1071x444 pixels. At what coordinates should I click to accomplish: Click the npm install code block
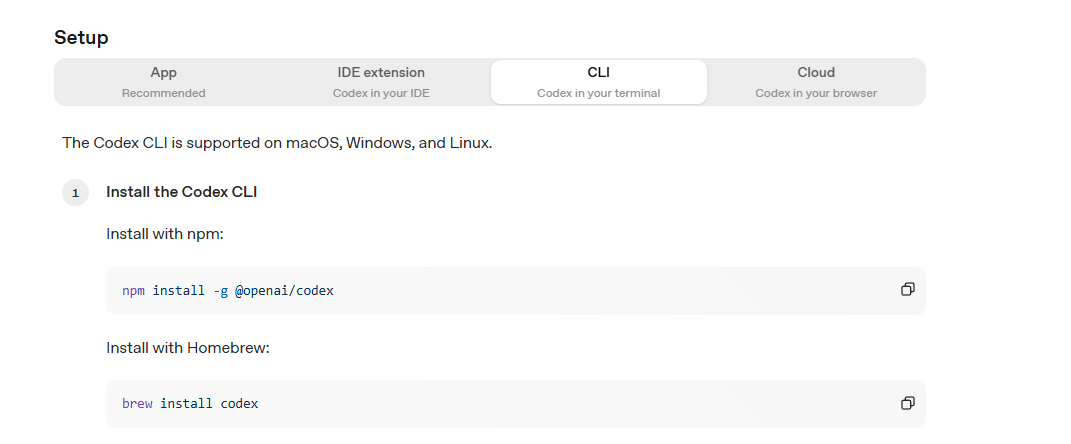click(x=516, y=291)
